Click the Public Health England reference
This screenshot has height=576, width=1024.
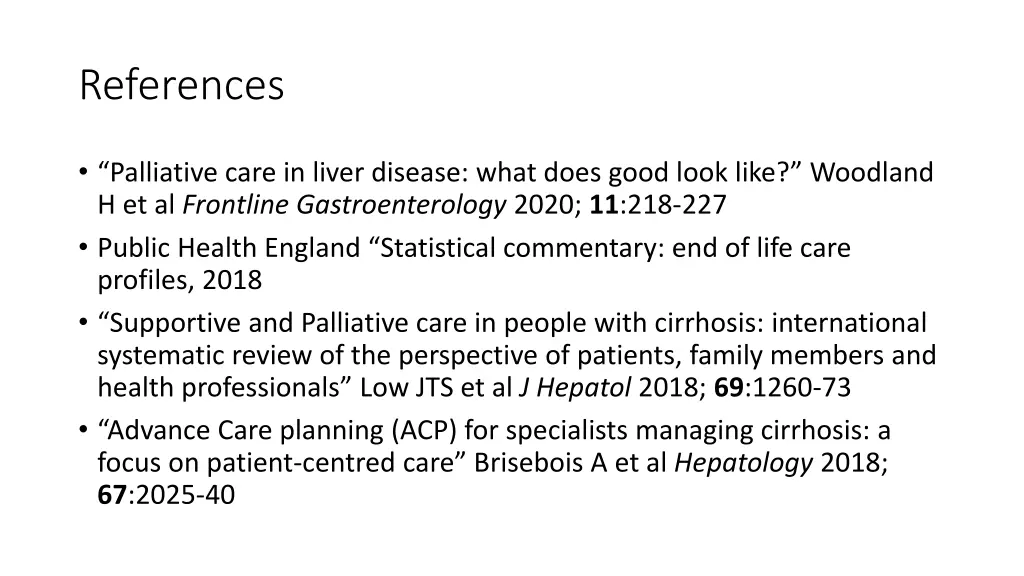pos(474,264)
